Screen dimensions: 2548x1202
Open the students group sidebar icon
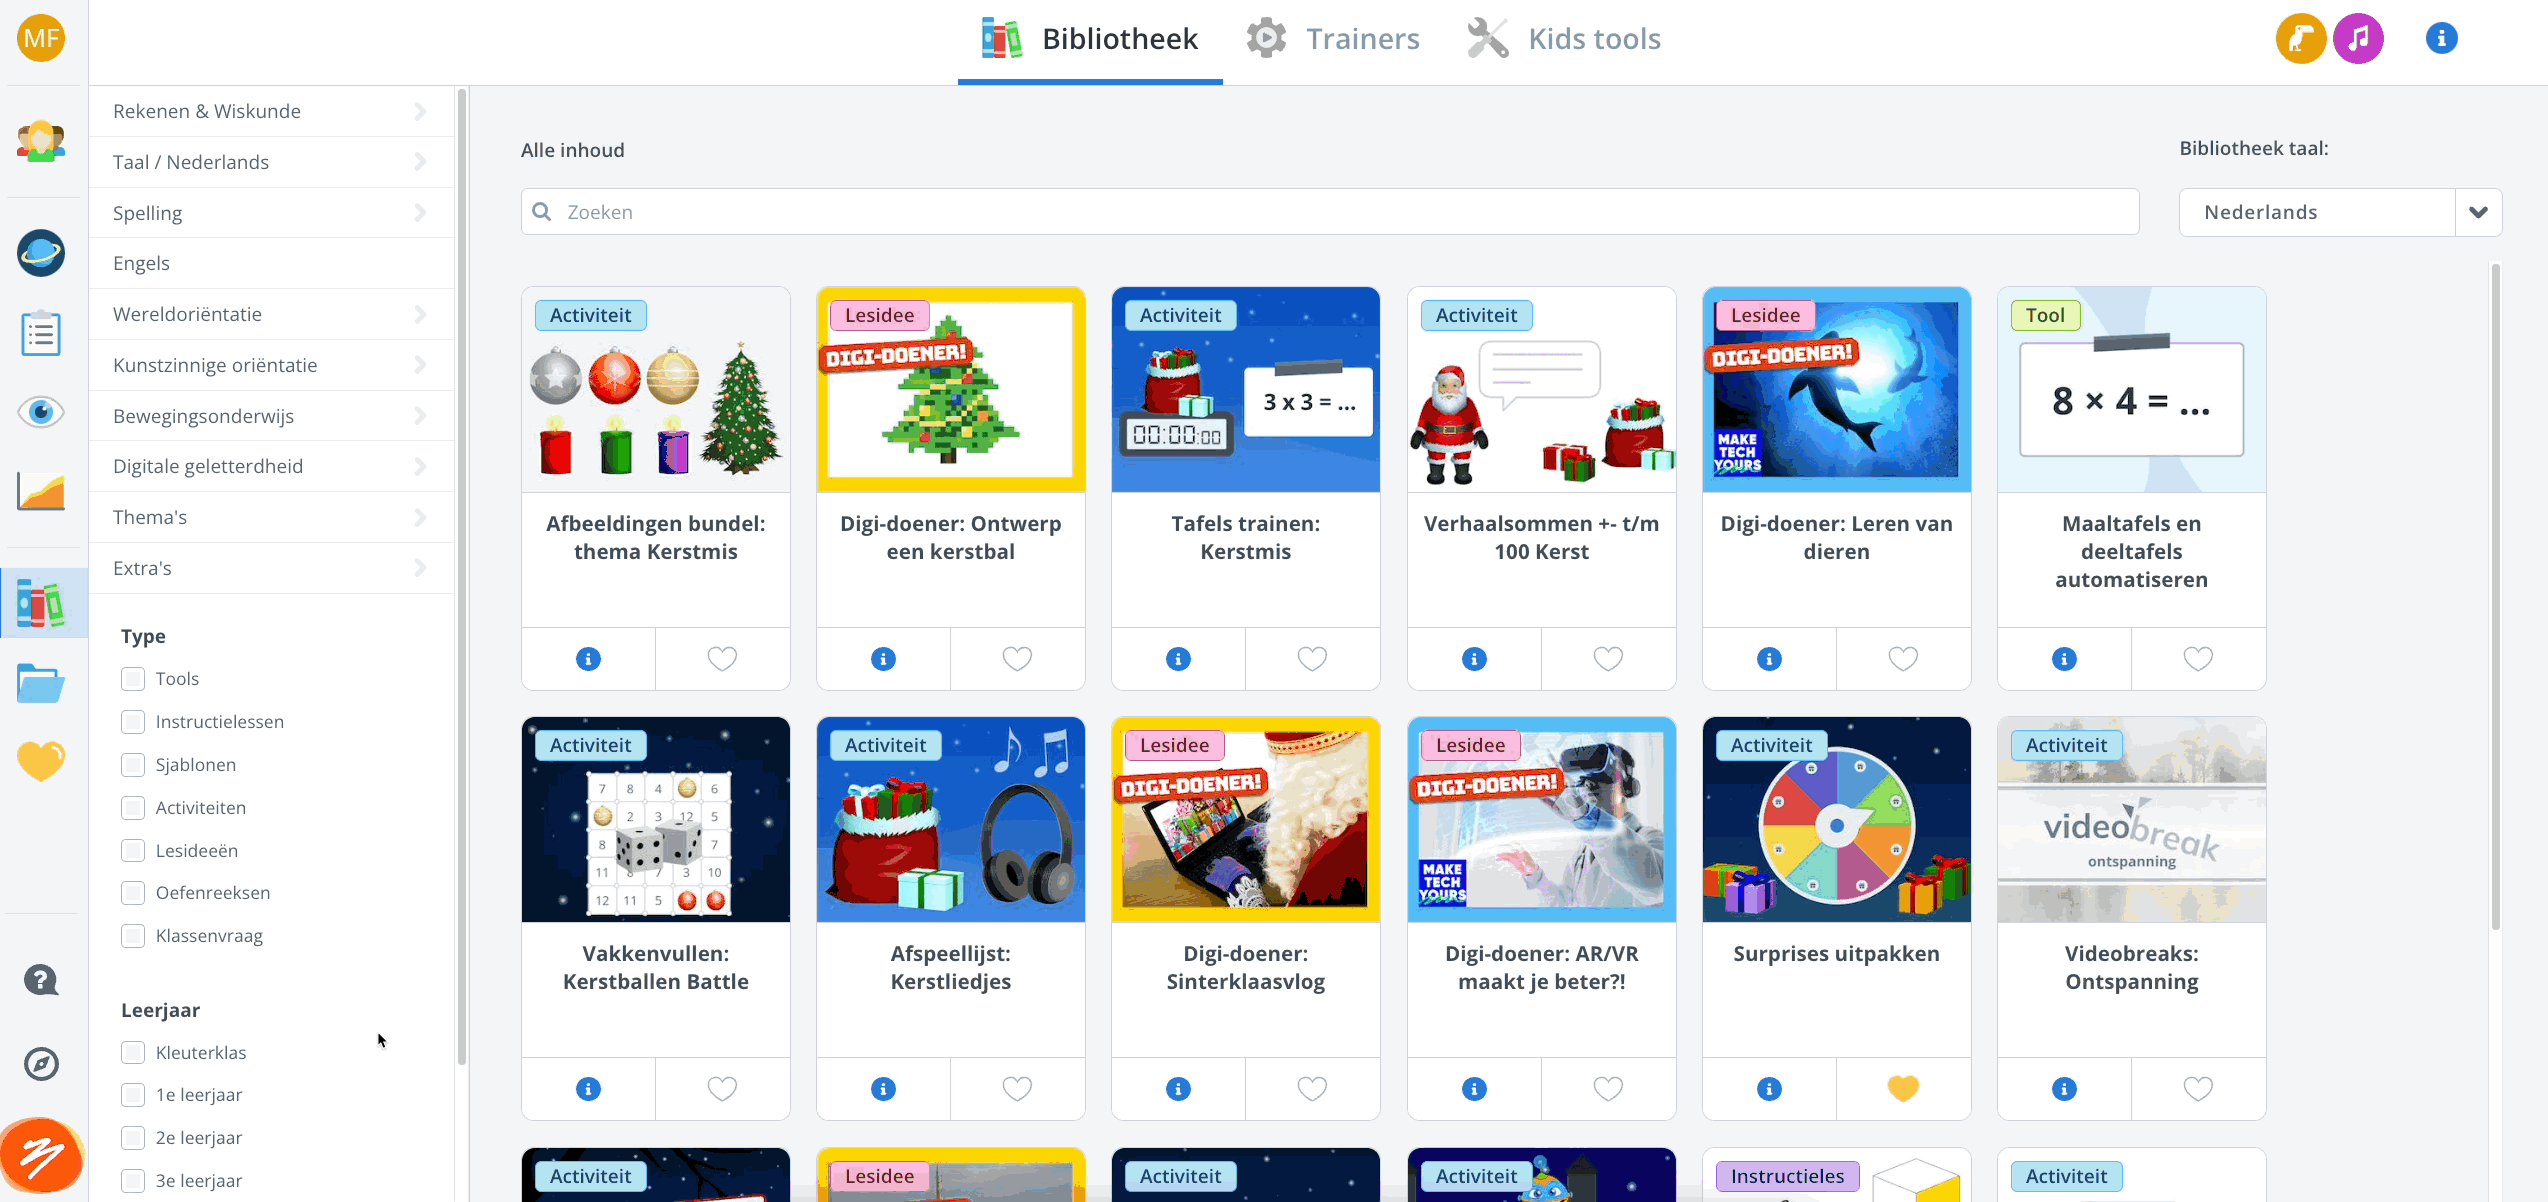tap(41, 142)
